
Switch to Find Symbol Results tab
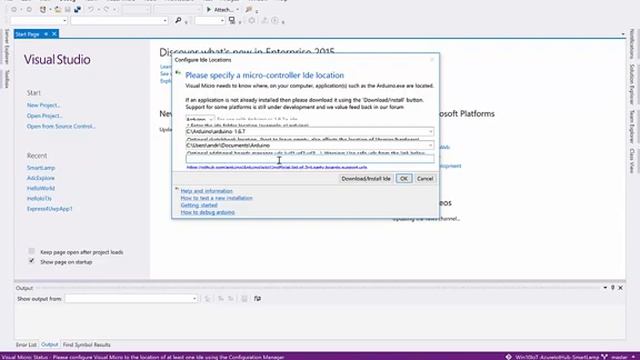(x=87, y=345)
